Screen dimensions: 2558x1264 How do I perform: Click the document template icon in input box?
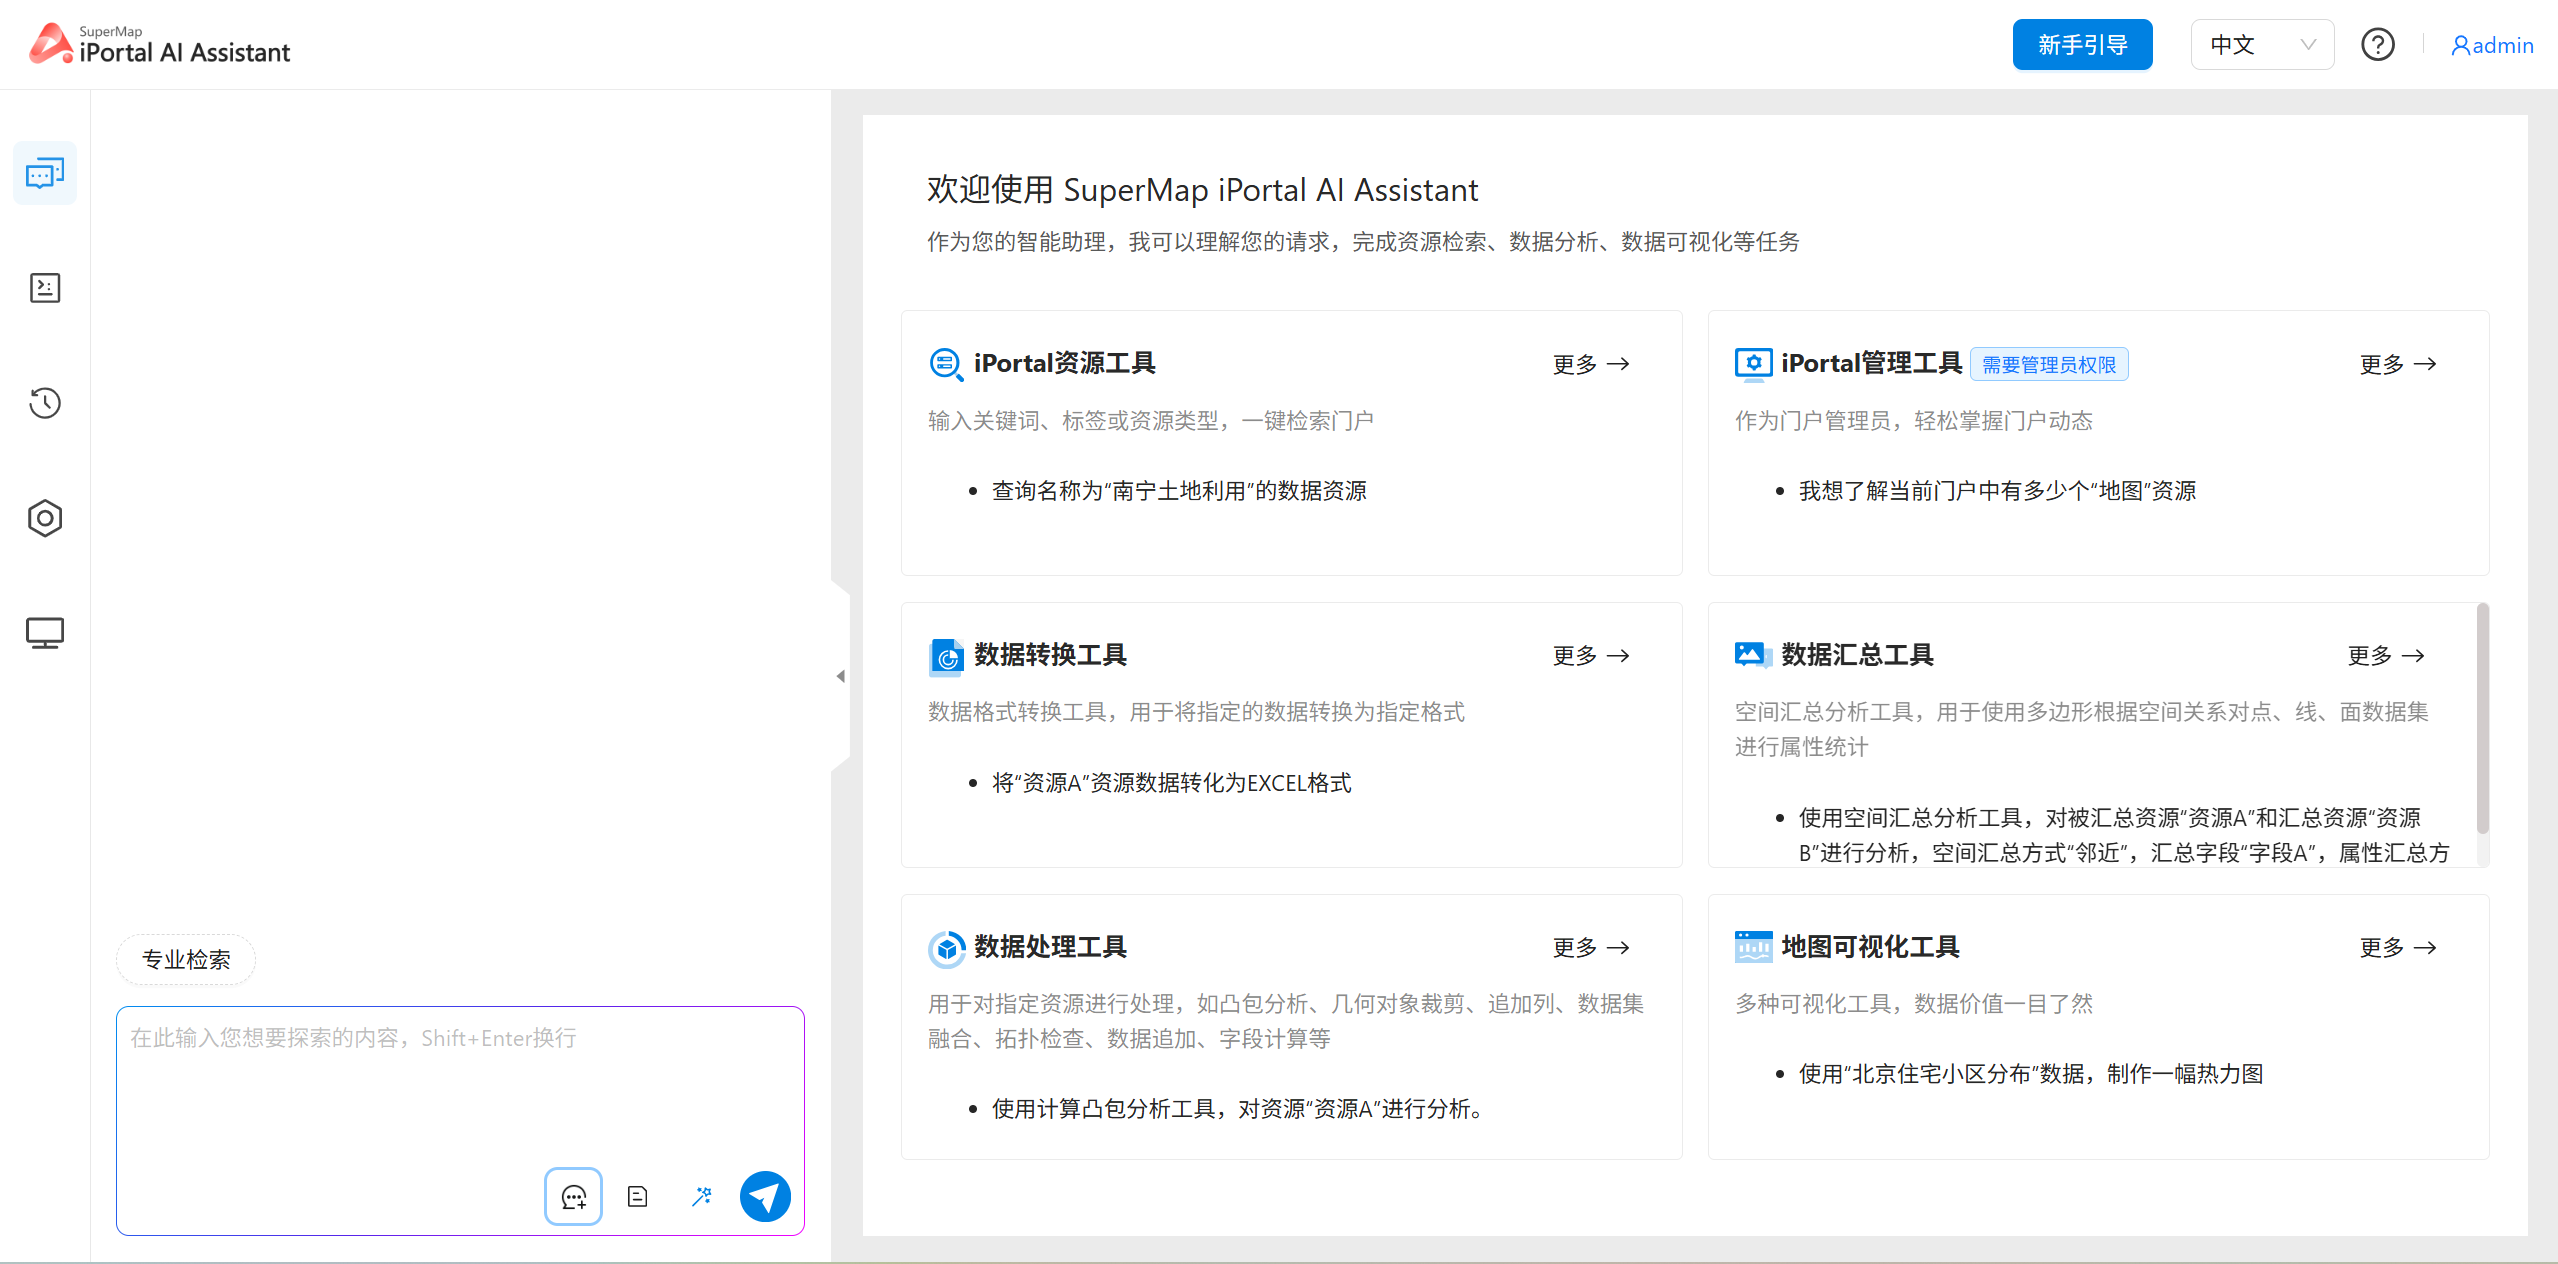(637, 1196)
